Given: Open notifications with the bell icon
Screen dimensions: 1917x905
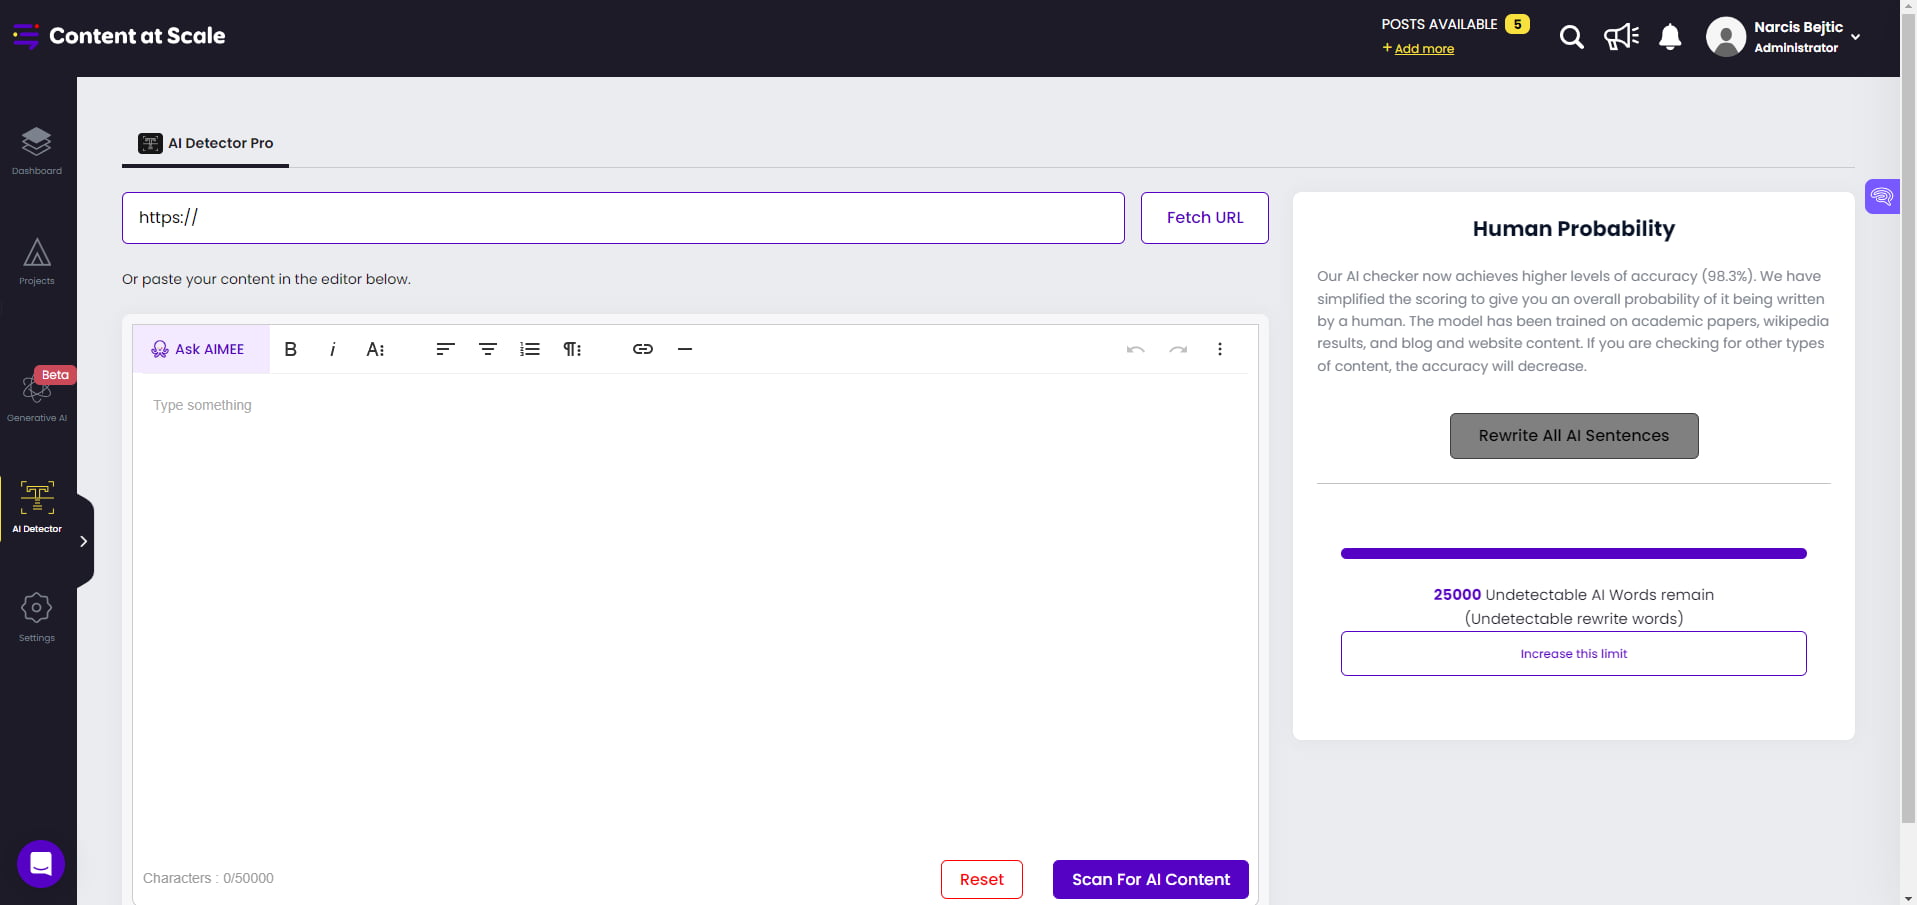Looking at the screenshot, I should point(1669,36).
